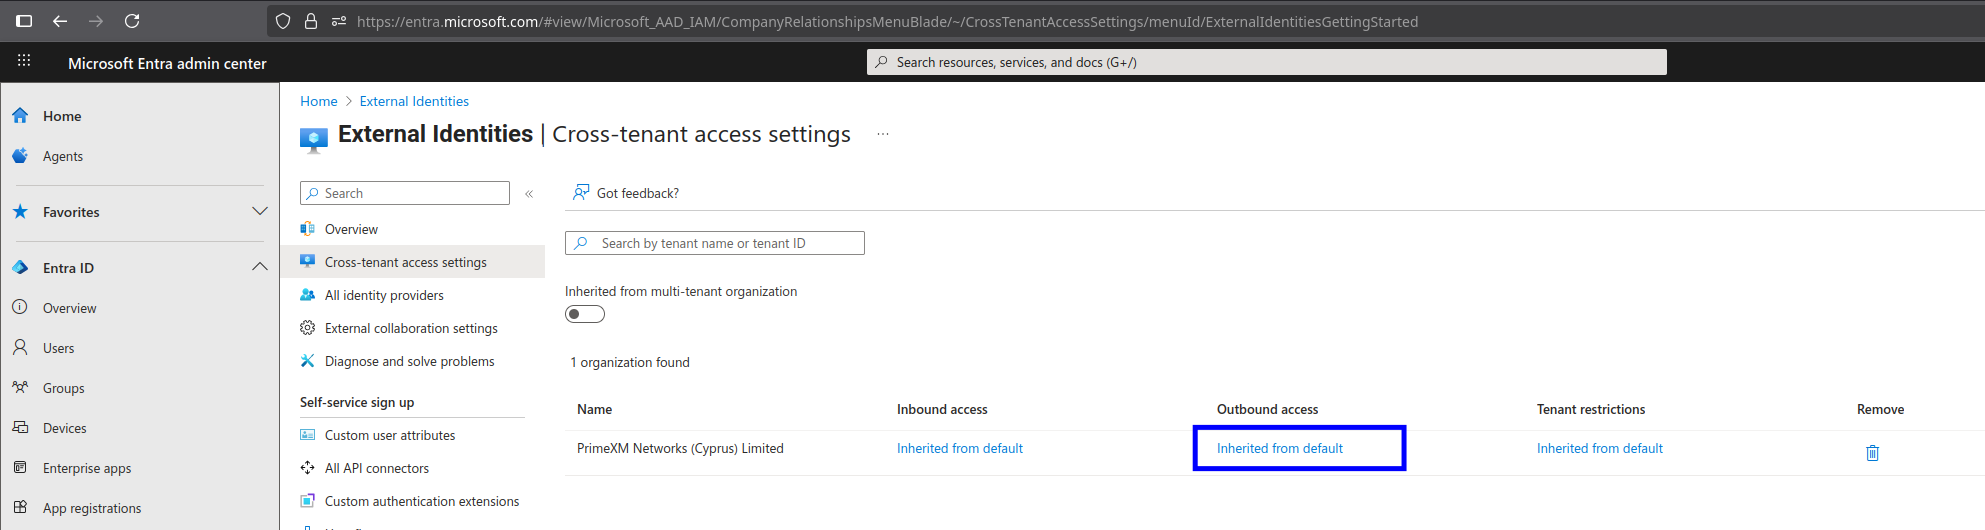Image resolution: width=1985 pixels, height=530 pixels.
Task: Click the Outbound access column header
Action: [1267, 409]
